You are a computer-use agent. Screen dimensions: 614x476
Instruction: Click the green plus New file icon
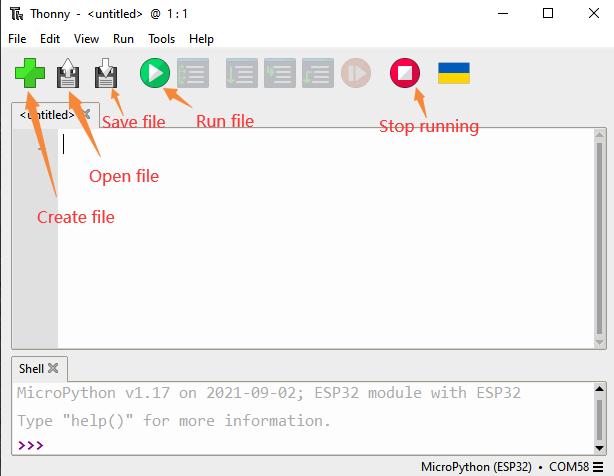[30, 73]
